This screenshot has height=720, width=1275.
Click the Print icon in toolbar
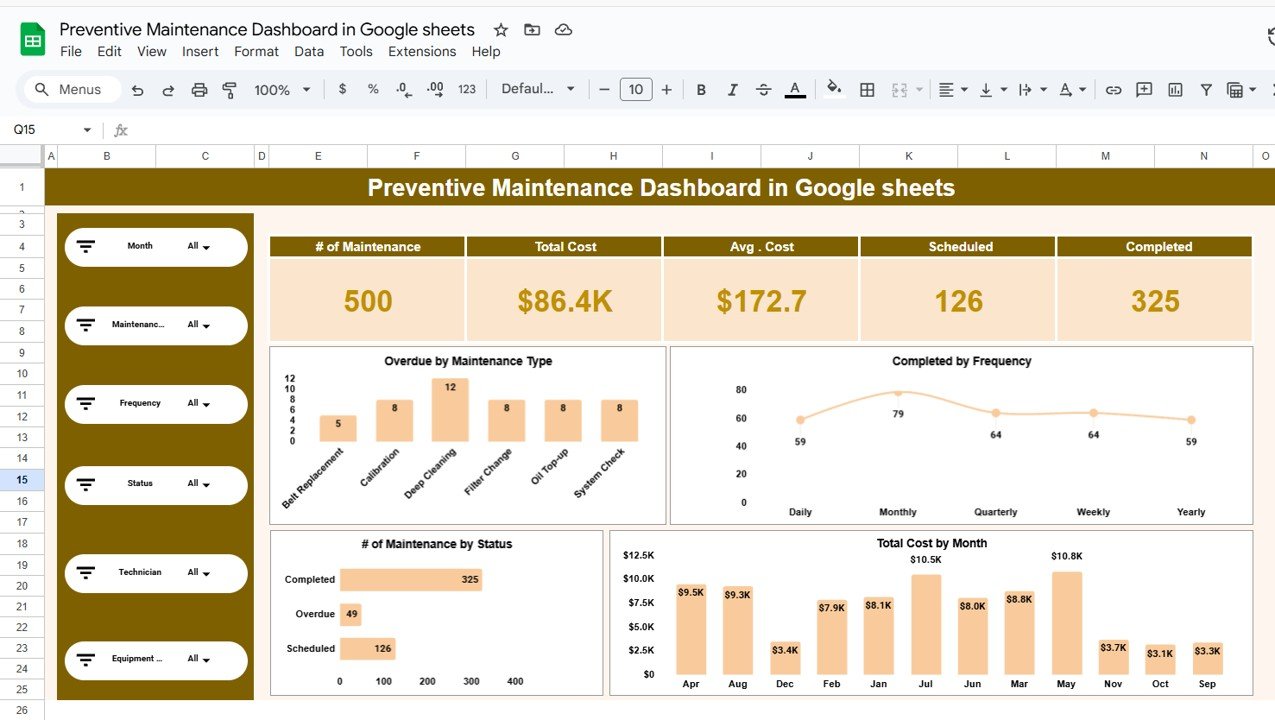199,90
